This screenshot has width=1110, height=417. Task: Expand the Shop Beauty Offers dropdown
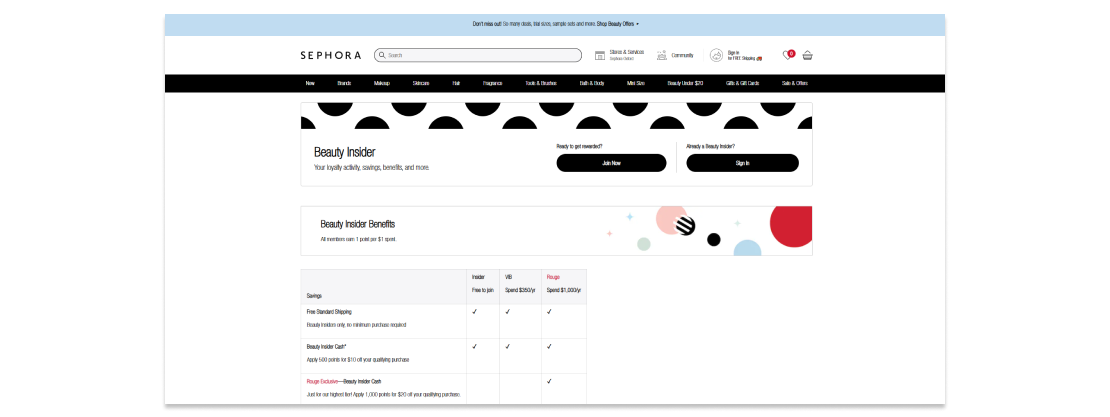(617, 24)
